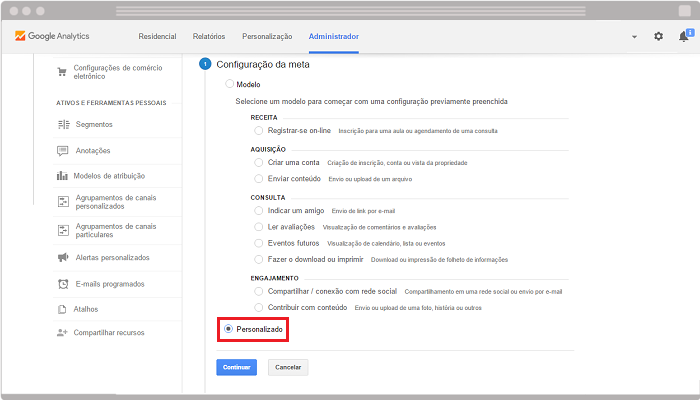Viewport: 700px width, 400px height.
Task: Select Enviar conteúdo radio option
Action: tap(258, 179)
